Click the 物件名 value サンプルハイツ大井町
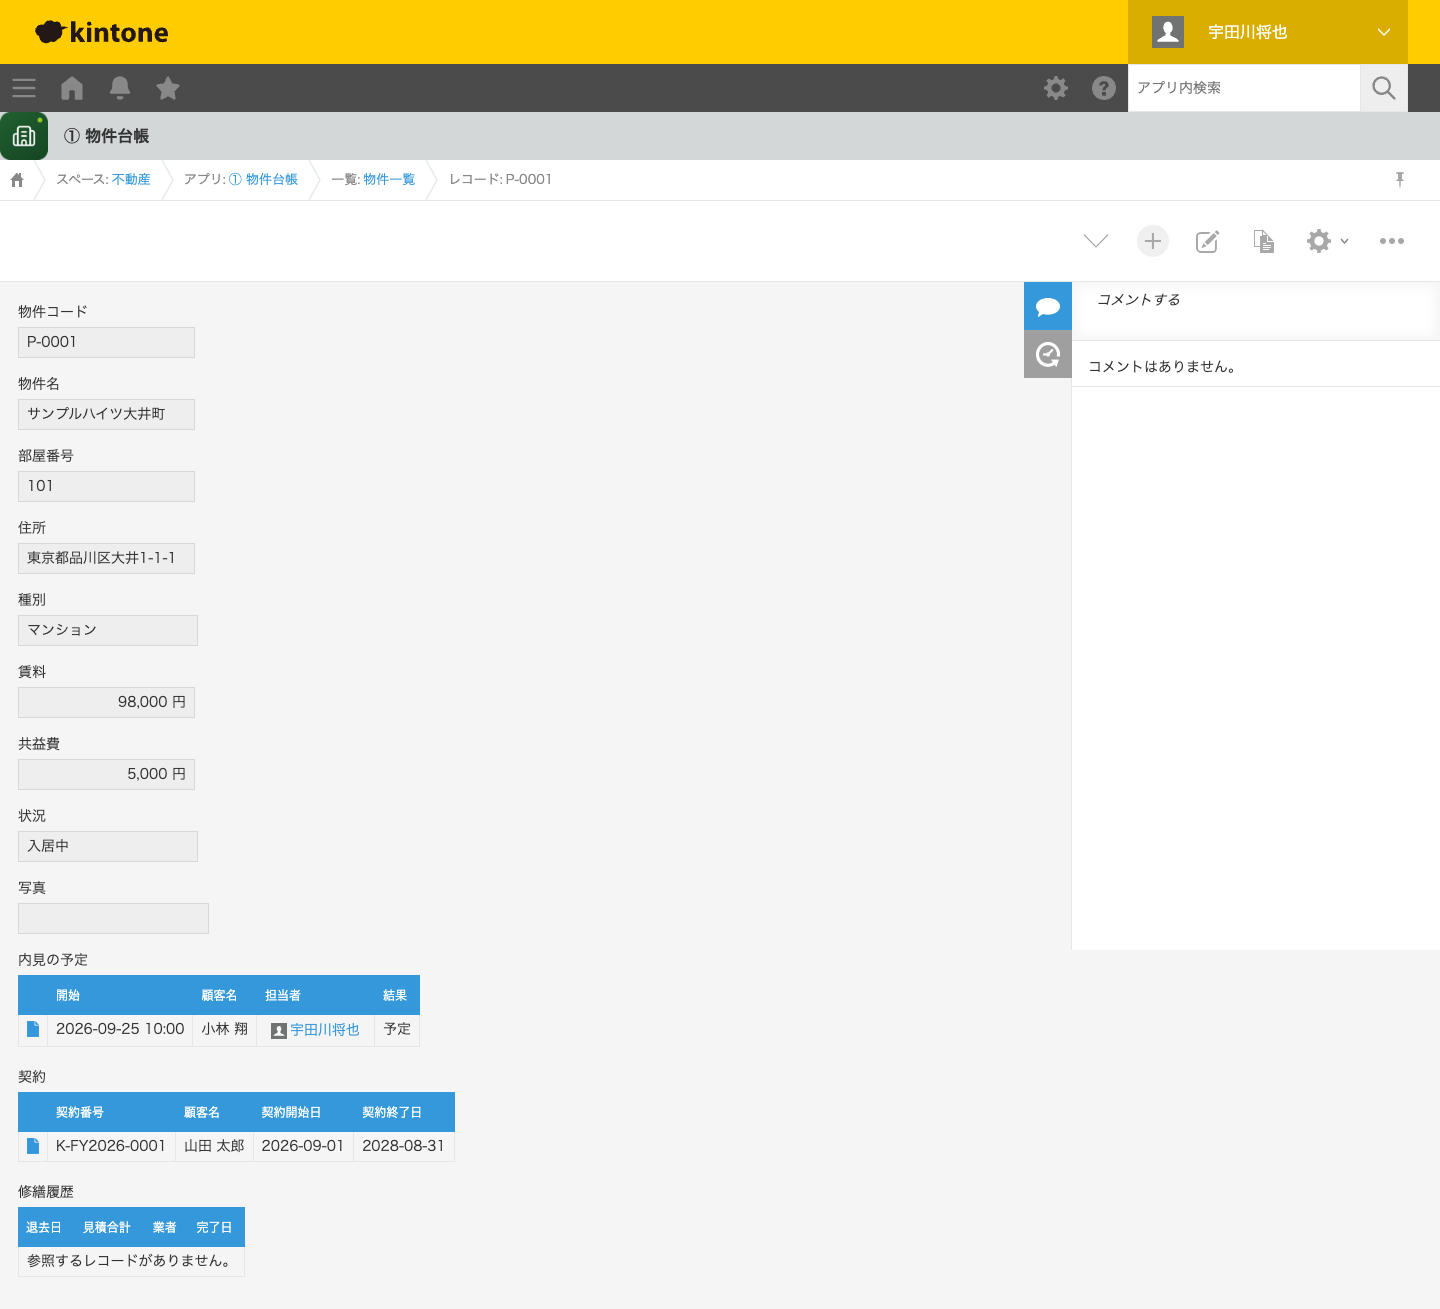This screenshot has width=1440, height=1309. [106, 414]
